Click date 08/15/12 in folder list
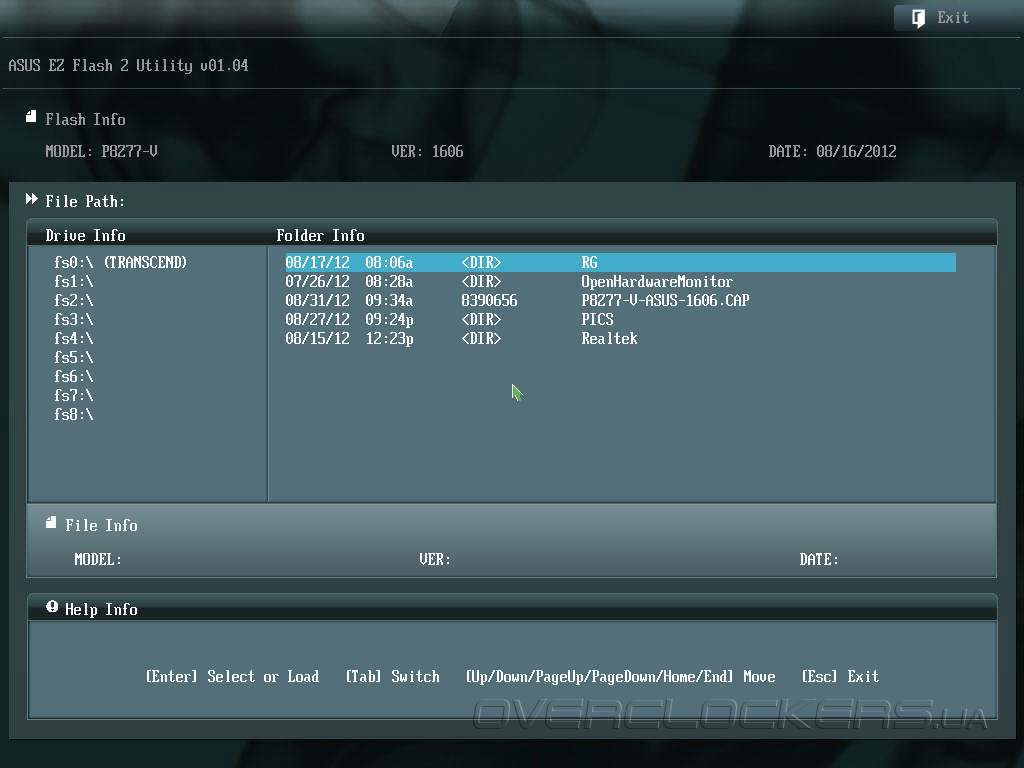Image resolution: width=1024 pixels, height=768 pixels. 317,338
